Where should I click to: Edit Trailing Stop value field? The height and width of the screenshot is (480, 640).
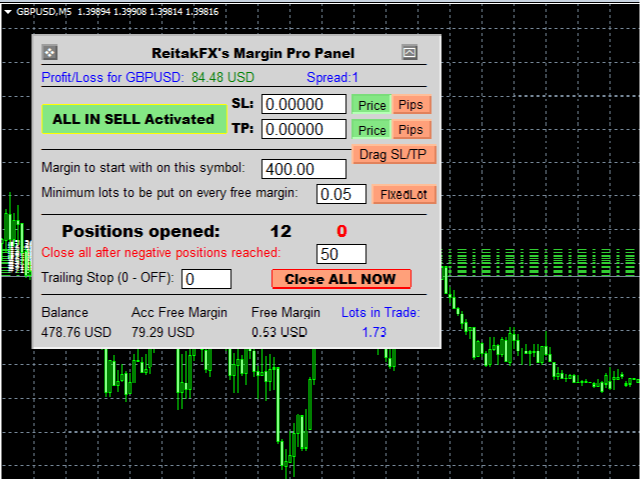point(207,279)
